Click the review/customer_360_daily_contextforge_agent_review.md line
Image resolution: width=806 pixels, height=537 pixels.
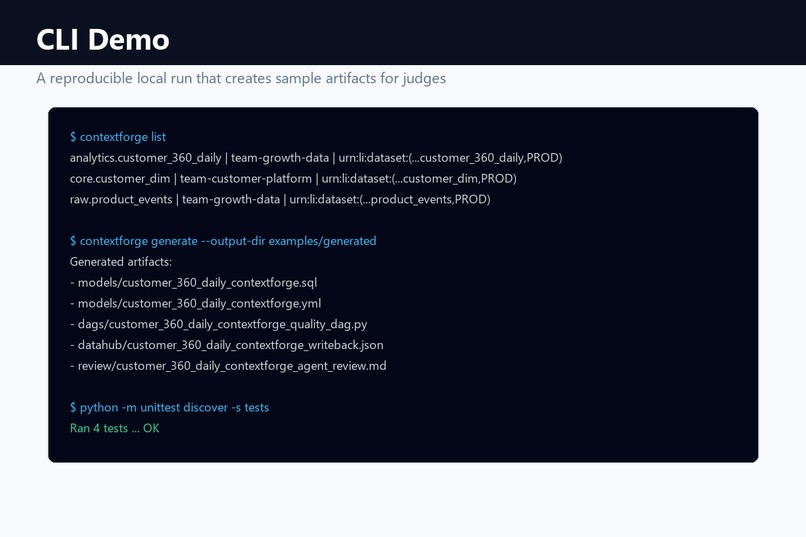click(x=228, y=366)
